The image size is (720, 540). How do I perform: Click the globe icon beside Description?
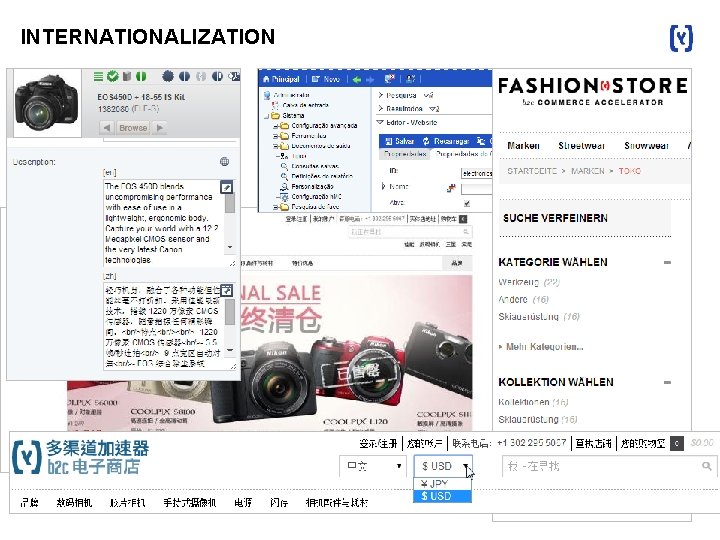click(x=225, y=161)
